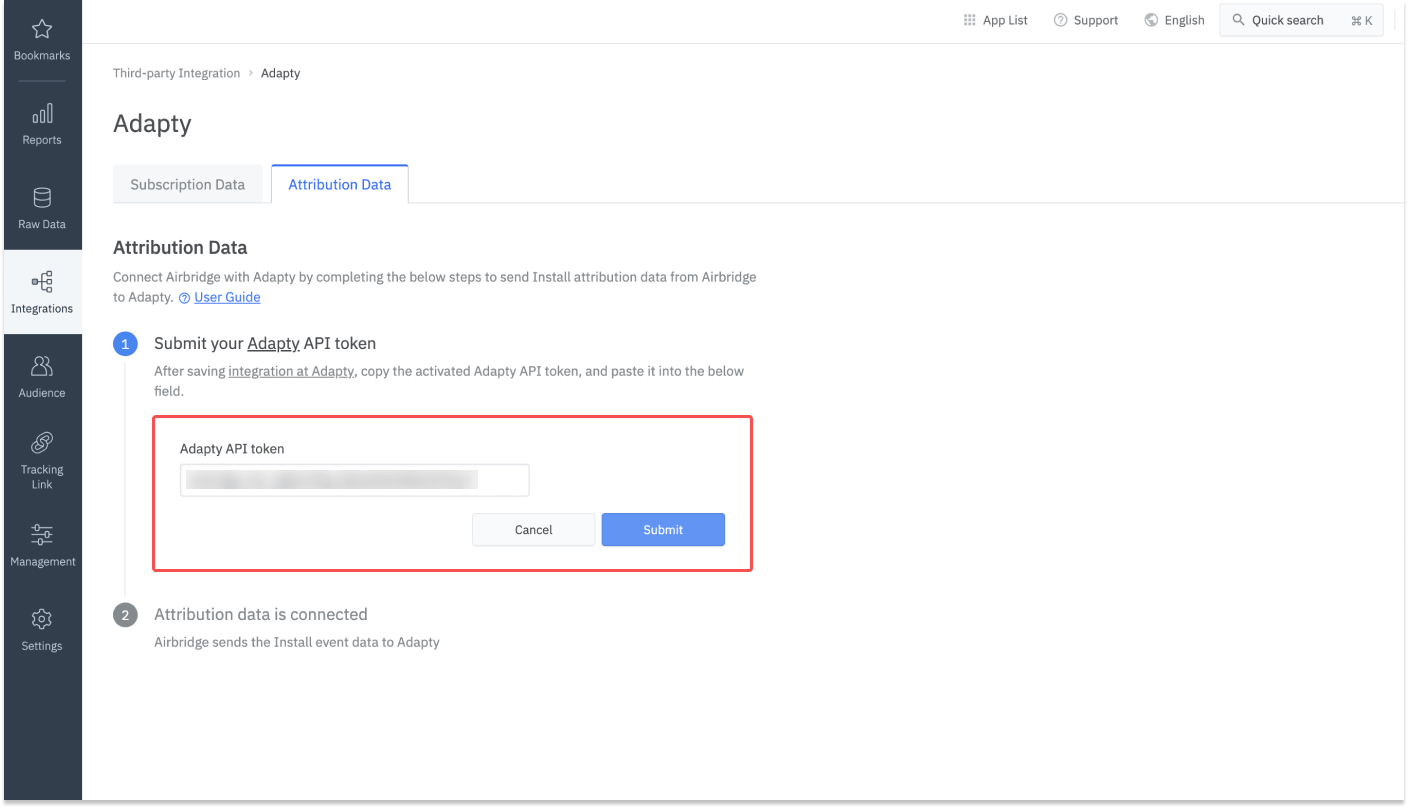
Task: Open Raw Data database icon
Action: pos(42,197)
